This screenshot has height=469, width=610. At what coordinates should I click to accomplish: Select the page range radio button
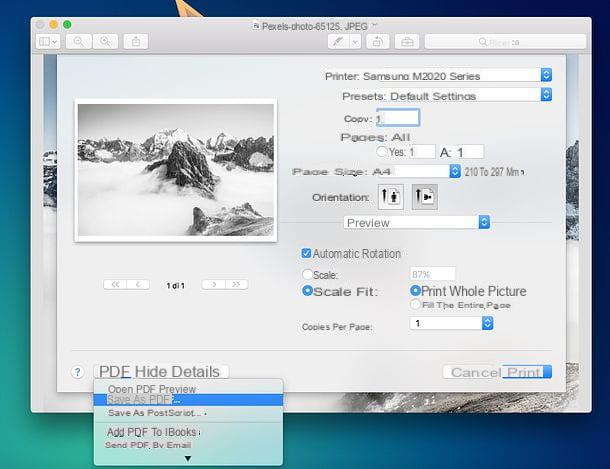pyautogui.click(x=382, y=151)
